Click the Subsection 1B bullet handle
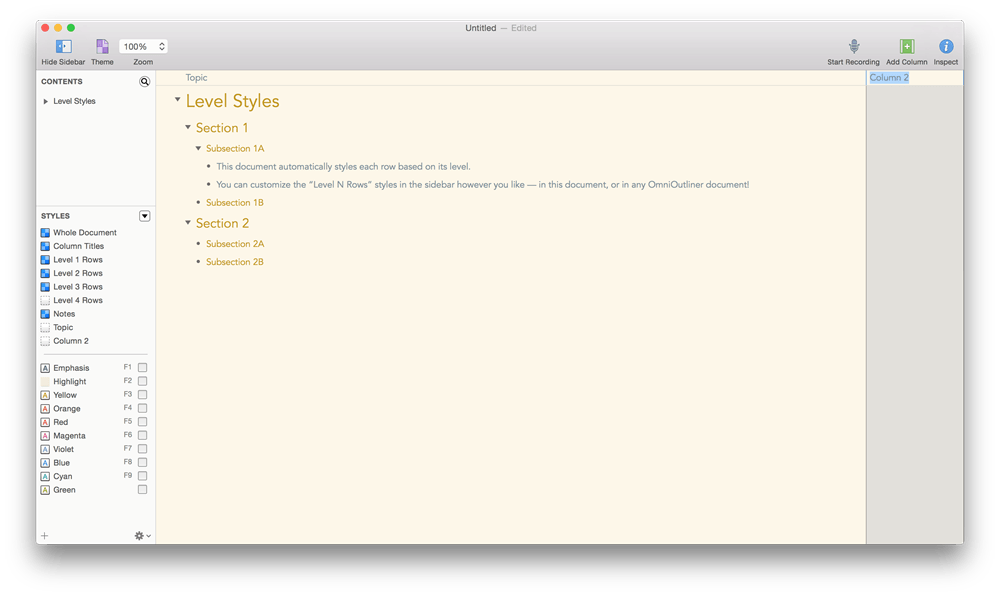1000x595 pixels. click(198, 203)
